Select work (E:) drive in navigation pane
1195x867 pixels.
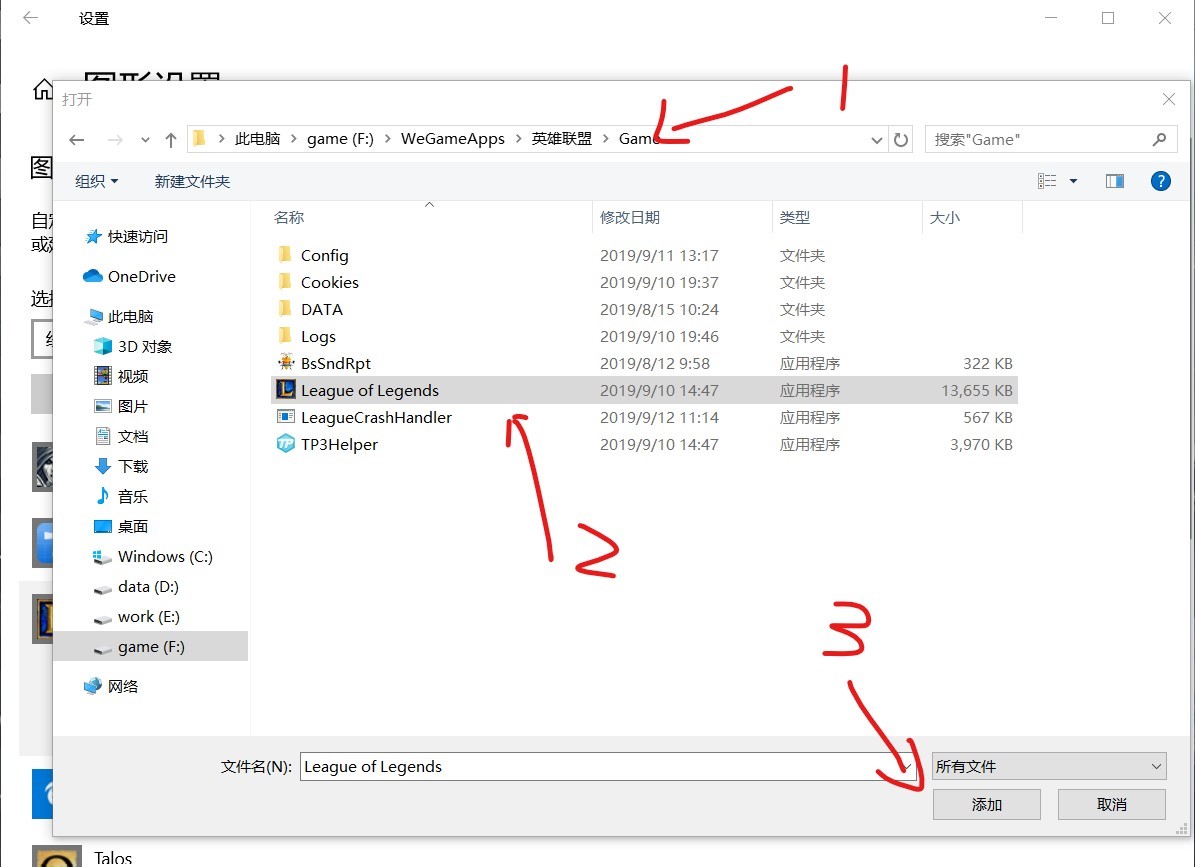(149, 616)
